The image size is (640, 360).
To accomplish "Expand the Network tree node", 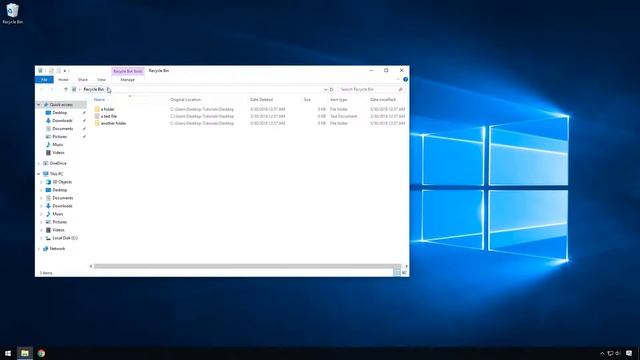I will tap(39, 249).
